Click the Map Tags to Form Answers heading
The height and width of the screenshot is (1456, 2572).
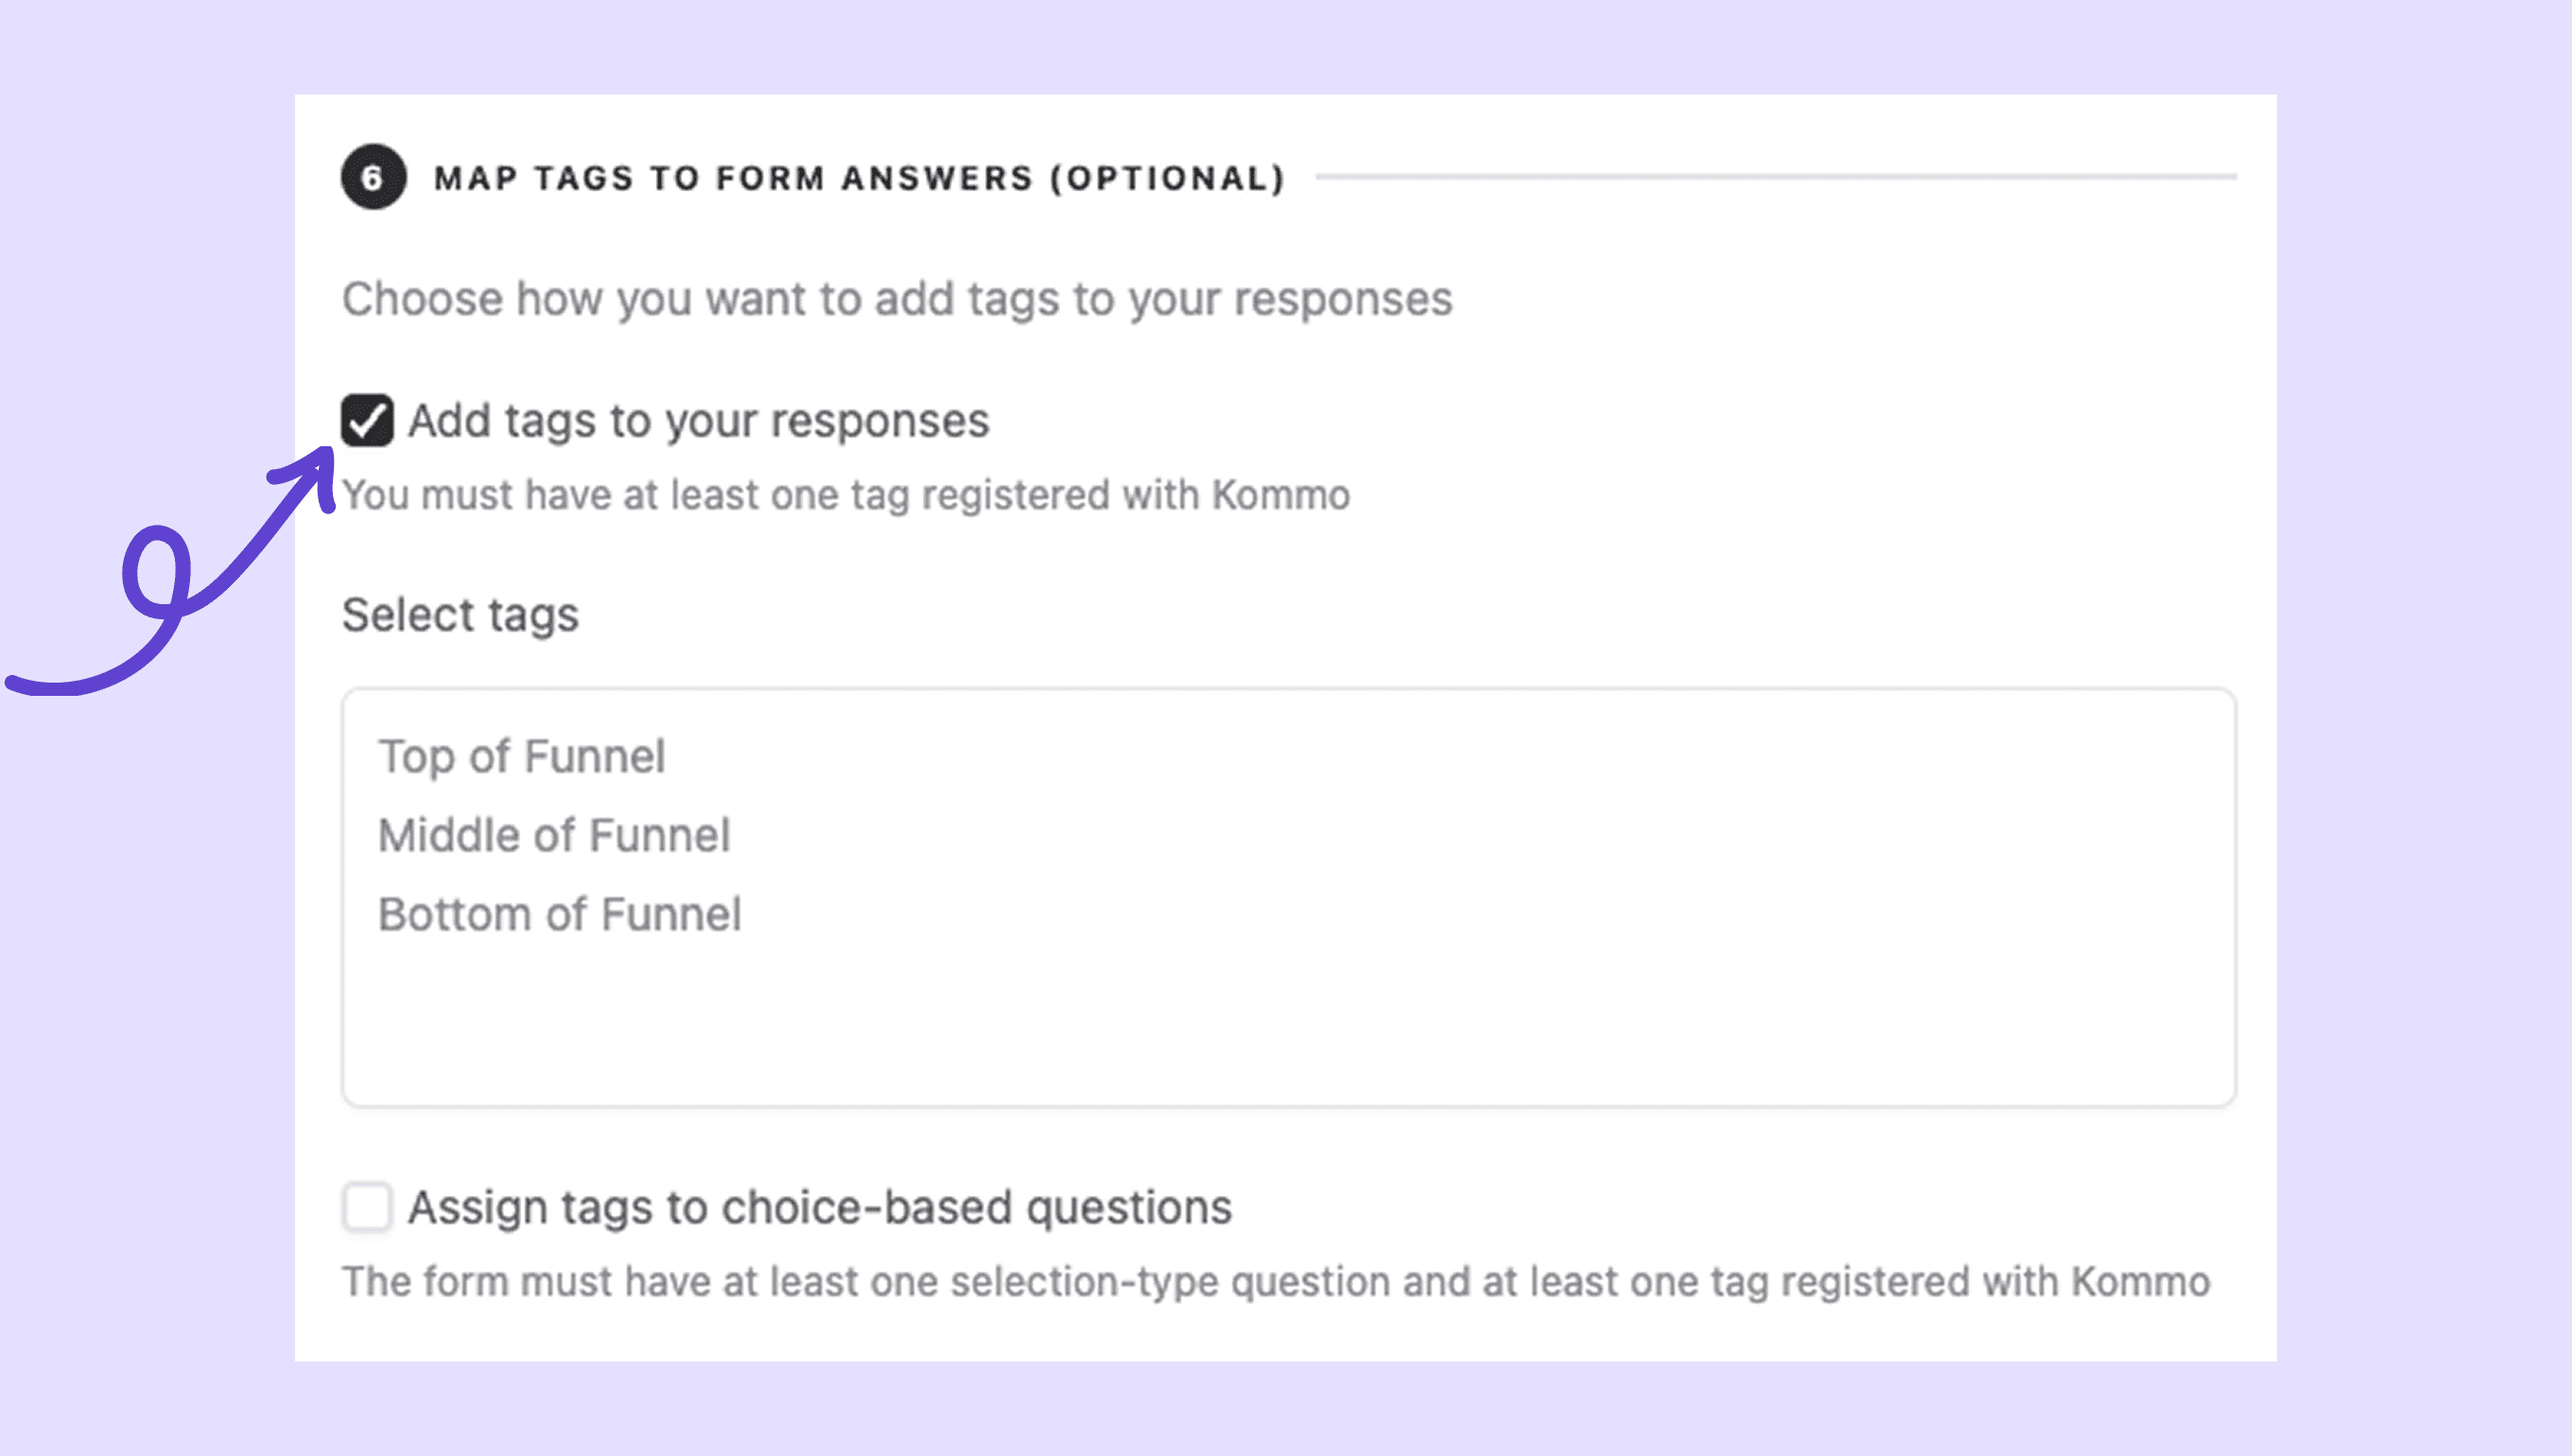click(x=735, y=178)
